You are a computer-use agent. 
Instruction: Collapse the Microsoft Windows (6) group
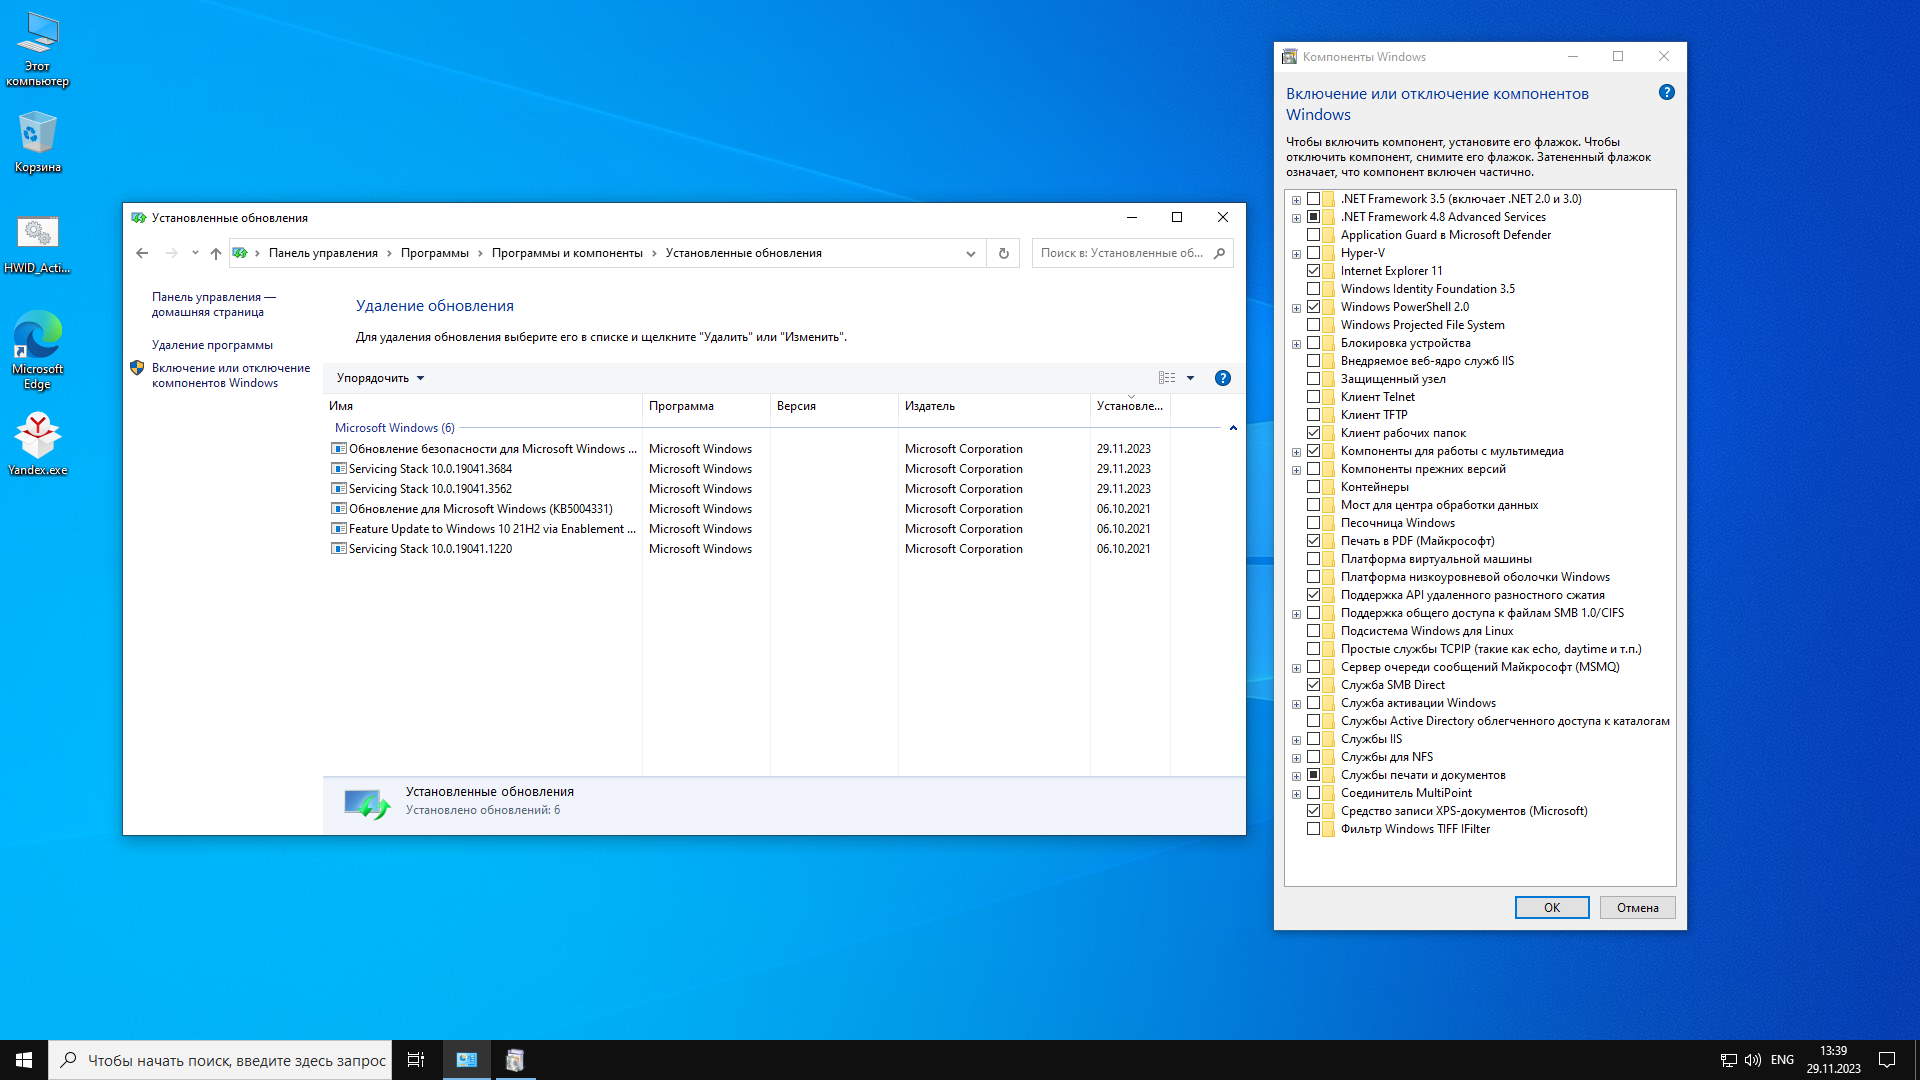click(1233, 428)
